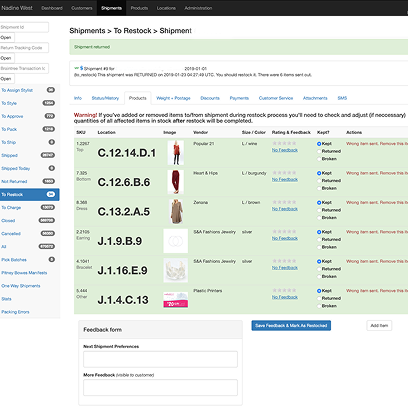Open the Administration menu item
408x416 pixels.
(198, 8)
